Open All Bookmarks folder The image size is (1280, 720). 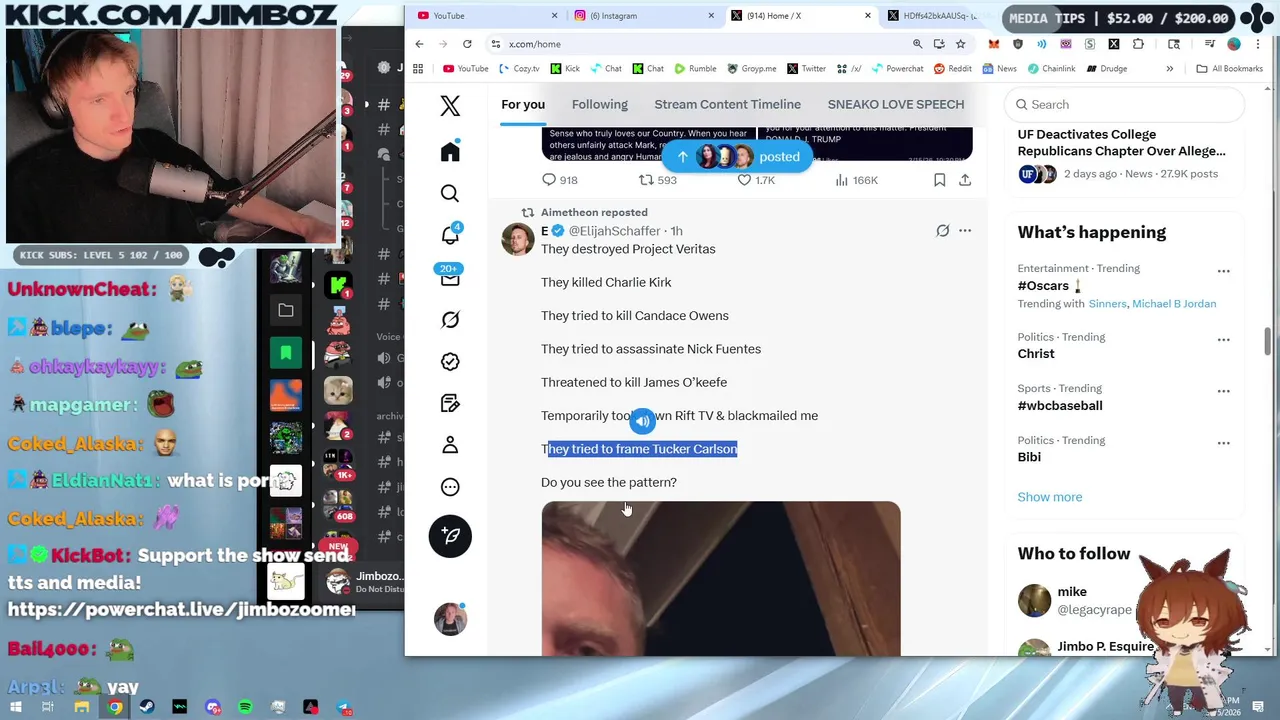click(1229, 69)
